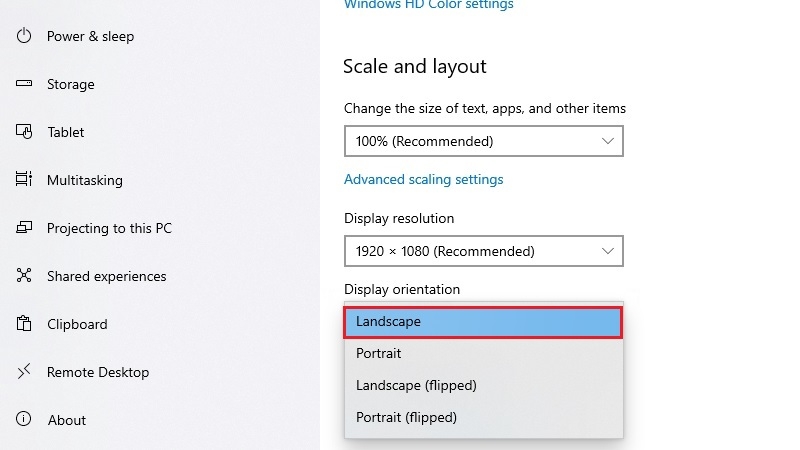Open Windows HD Color settings link

pos(429,5)
